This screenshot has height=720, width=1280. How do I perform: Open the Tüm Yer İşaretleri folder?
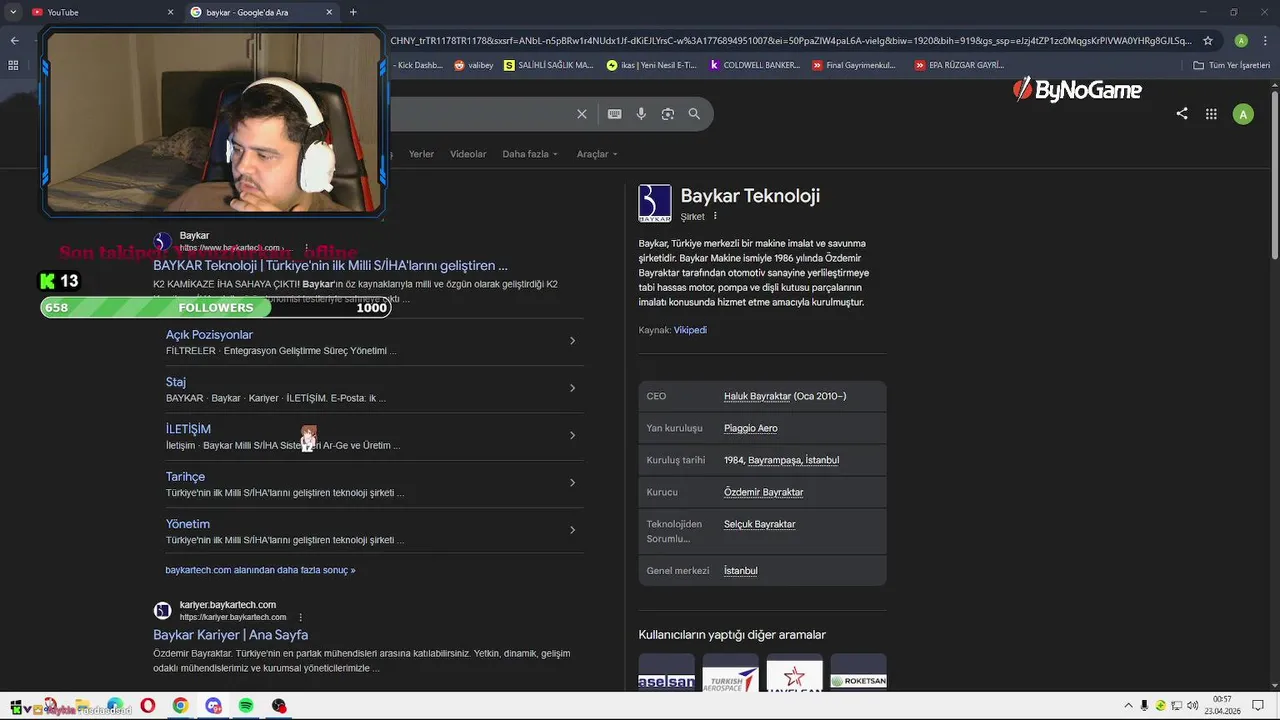coord(1231,65)
